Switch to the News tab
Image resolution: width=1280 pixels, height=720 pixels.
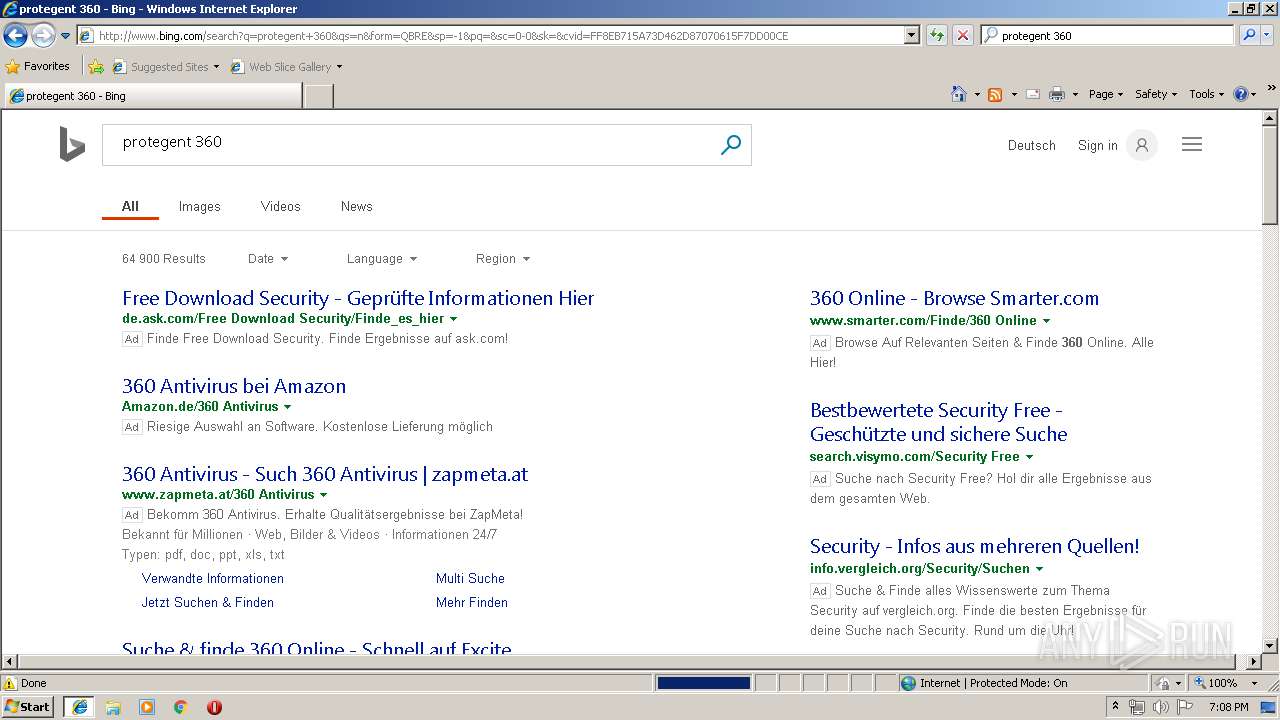click(356, 207)
